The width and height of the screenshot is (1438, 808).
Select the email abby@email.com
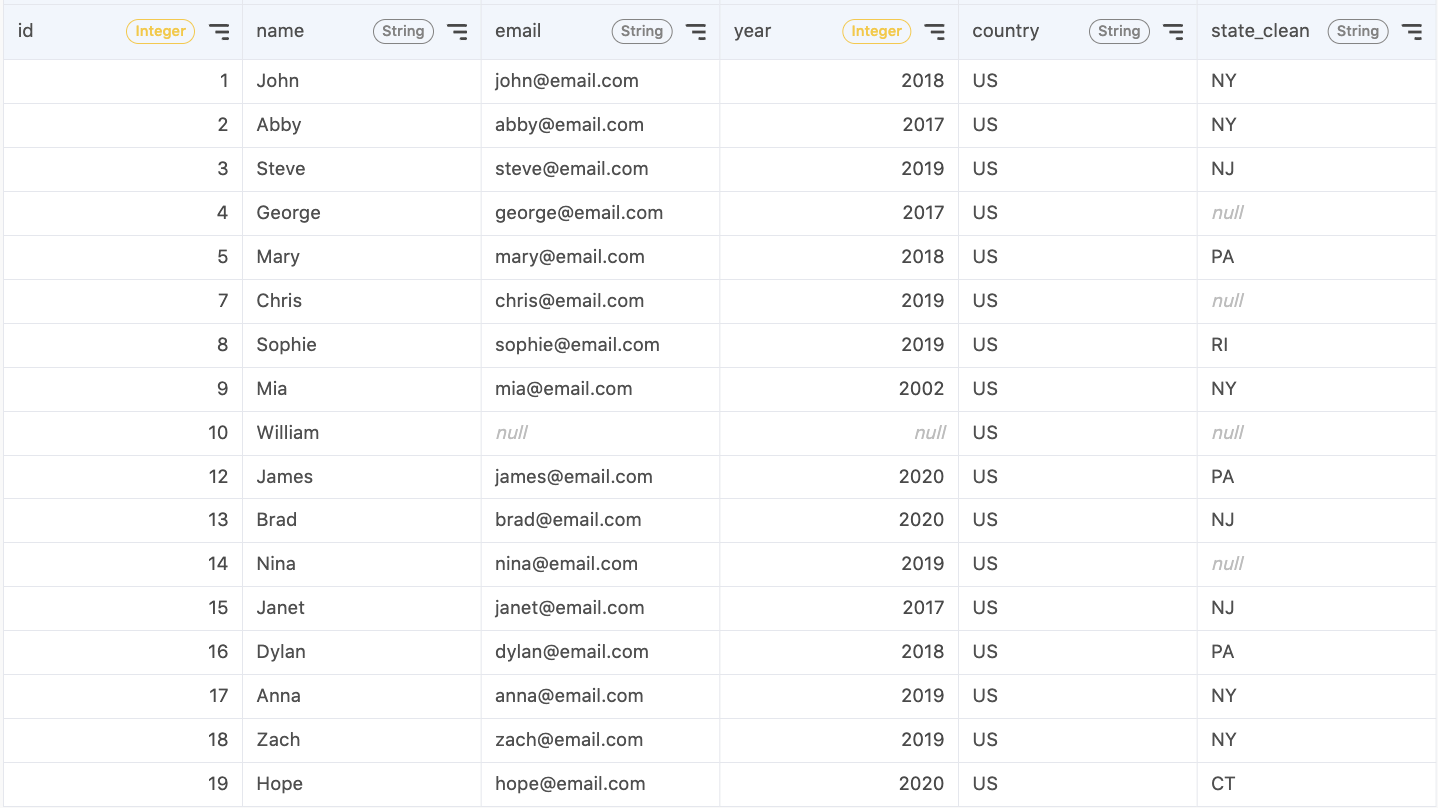pos(569,125)
